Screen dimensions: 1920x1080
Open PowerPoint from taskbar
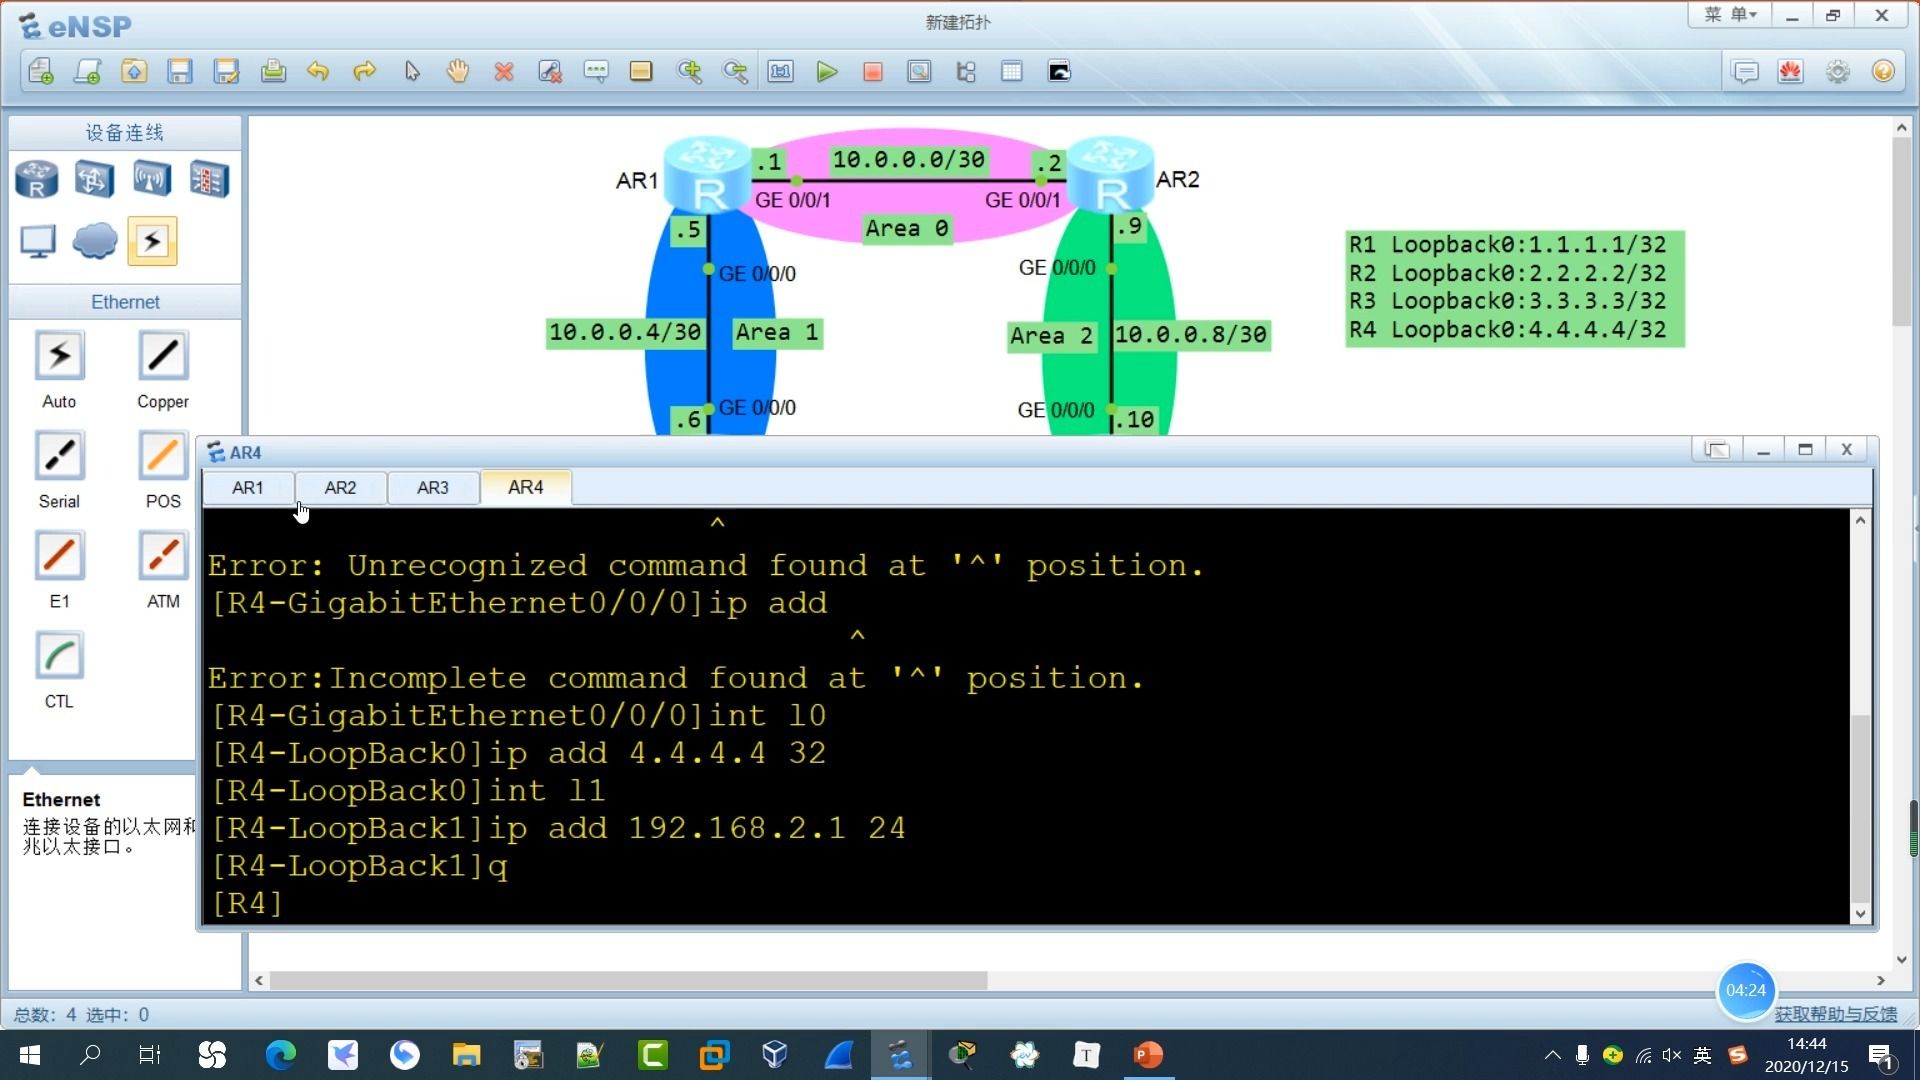[1148, 1055]
